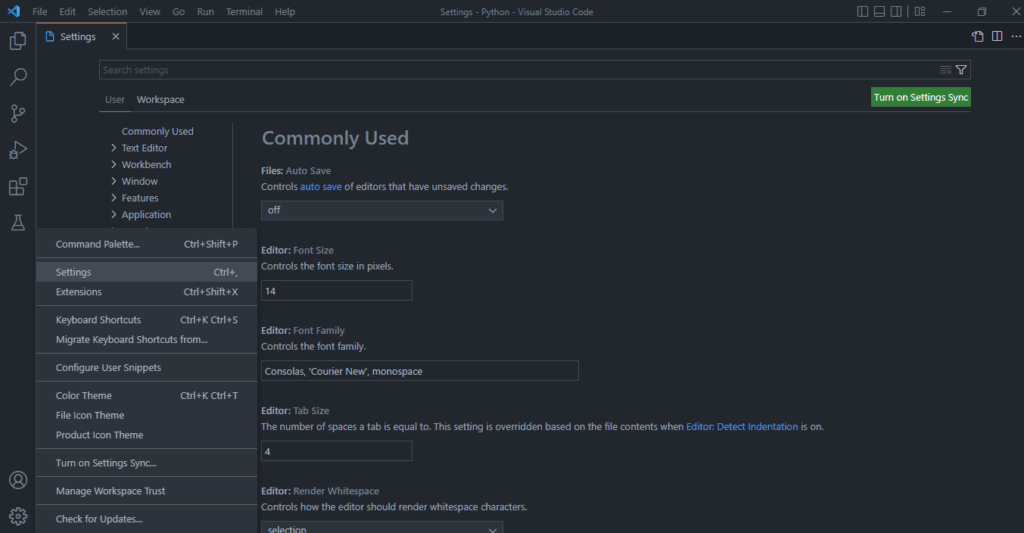Click the VS Code logo icon
This screenshot has height=533, width=1024.
pyautogui.click(x=14, y=12)
